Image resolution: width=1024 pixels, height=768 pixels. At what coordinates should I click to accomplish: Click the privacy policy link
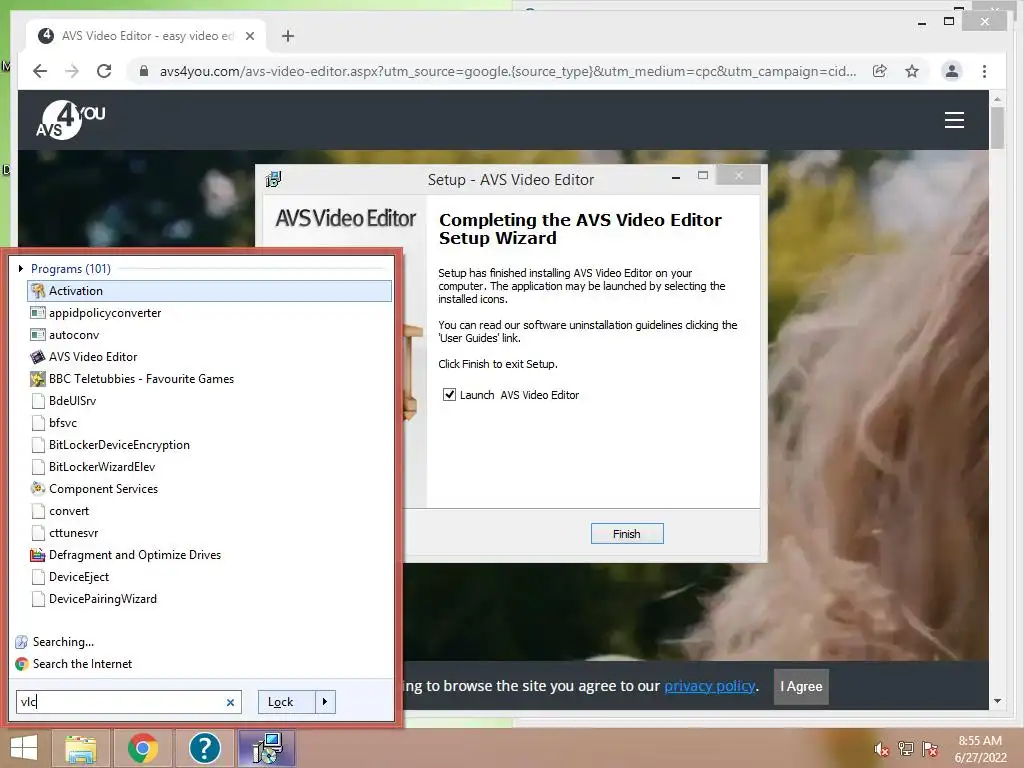click(x=710, y=686)
